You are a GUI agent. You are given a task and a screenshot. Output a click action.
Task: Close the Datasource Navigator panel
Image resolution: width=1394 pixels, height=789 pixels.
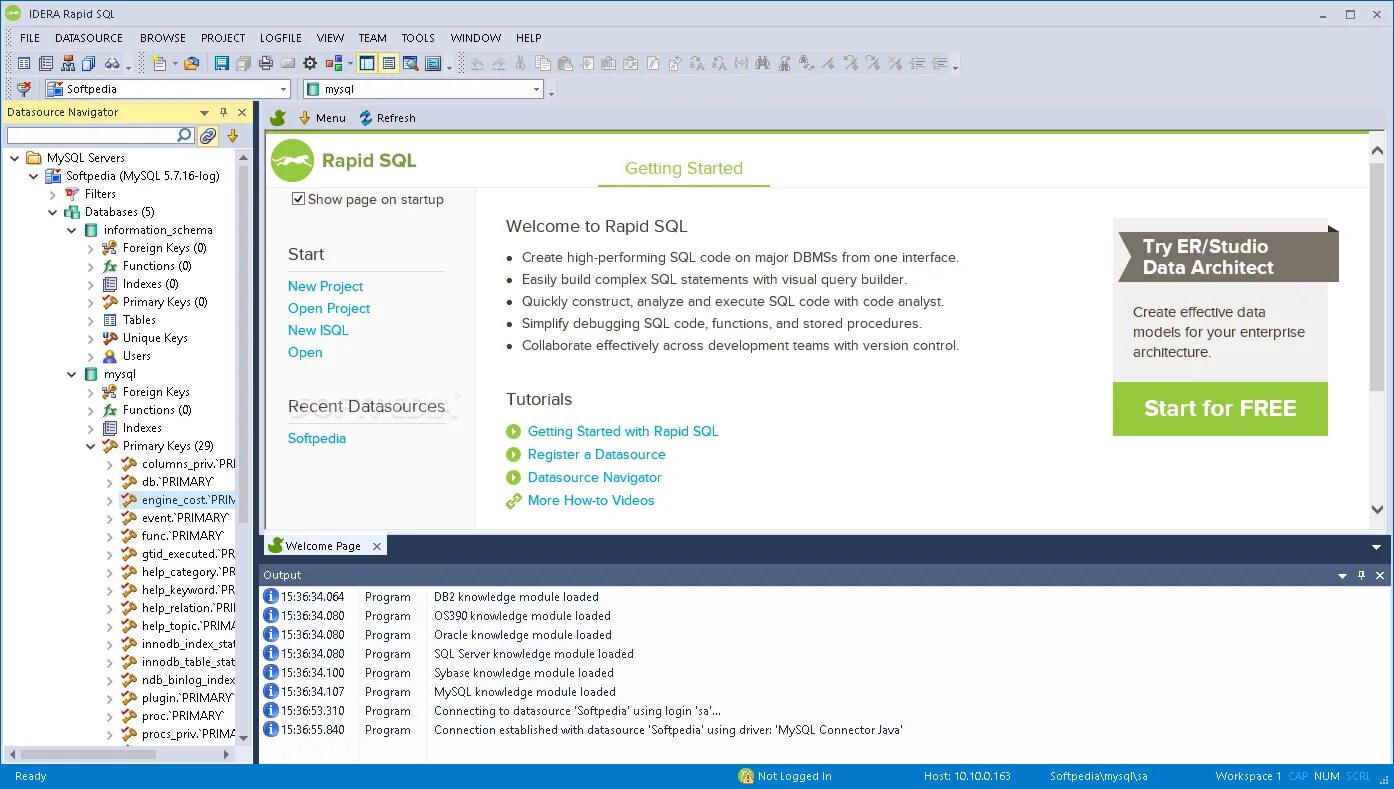click(x=241, y=113)
